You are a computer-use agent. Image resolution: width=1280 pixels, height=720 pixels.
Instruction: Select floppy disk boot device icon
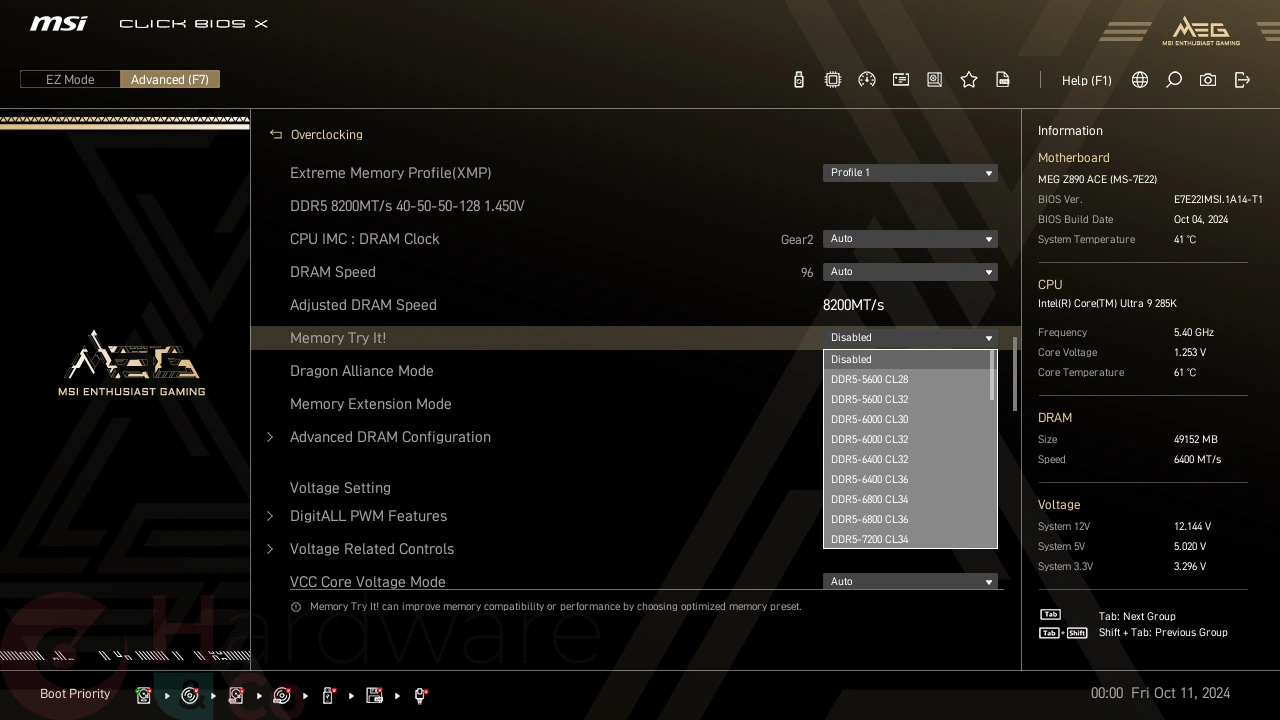tap(375, 695)
